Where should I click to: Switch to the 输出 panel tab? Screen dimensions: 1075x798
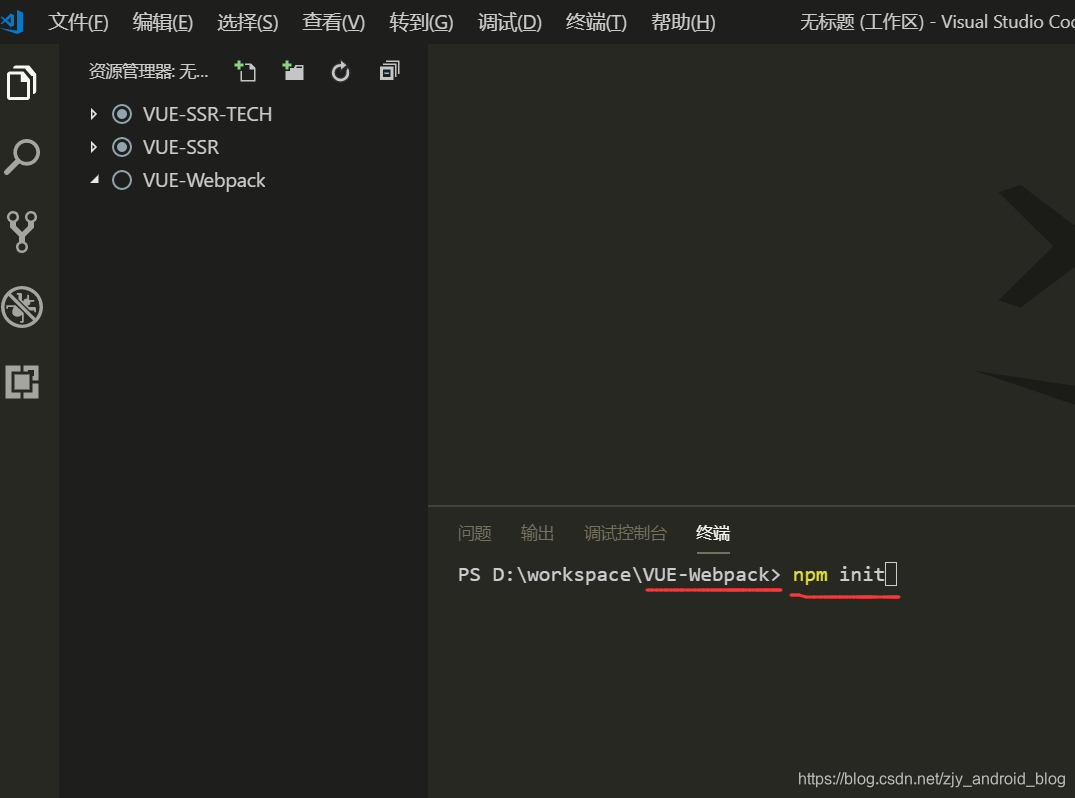click(538, 533)
